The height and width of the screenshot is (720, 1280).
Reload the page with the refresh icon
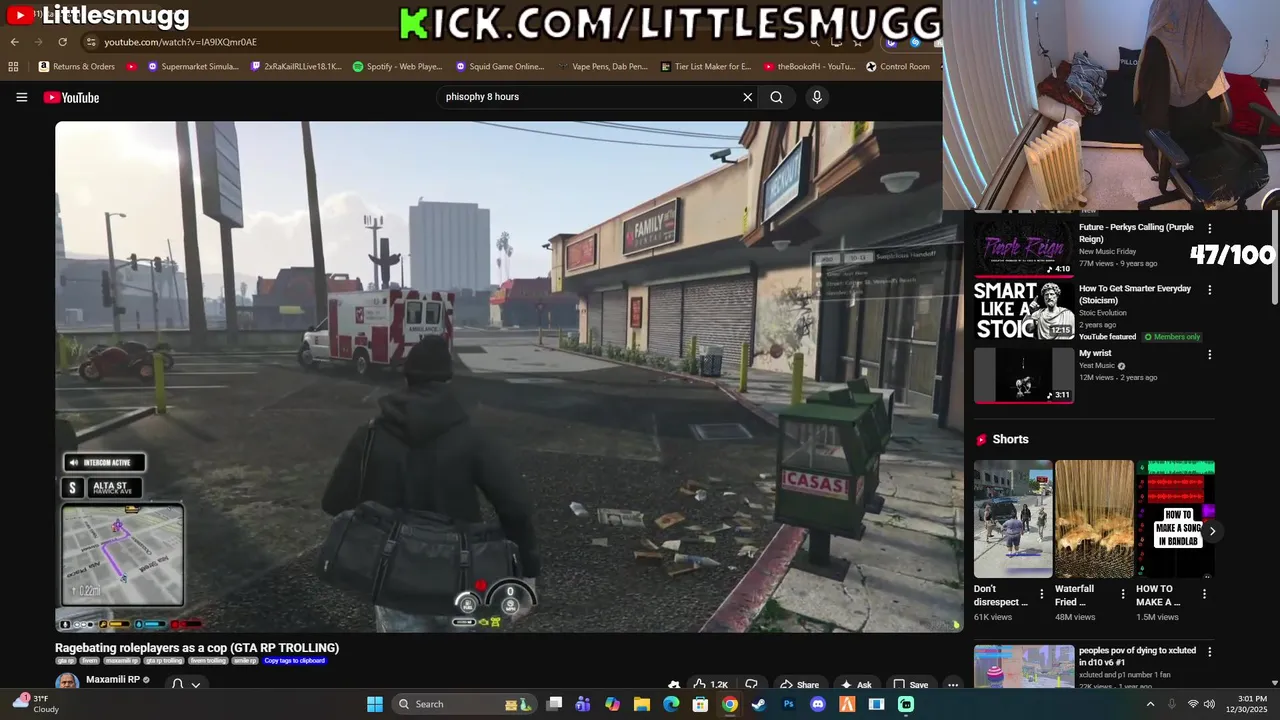pos(62,42)
